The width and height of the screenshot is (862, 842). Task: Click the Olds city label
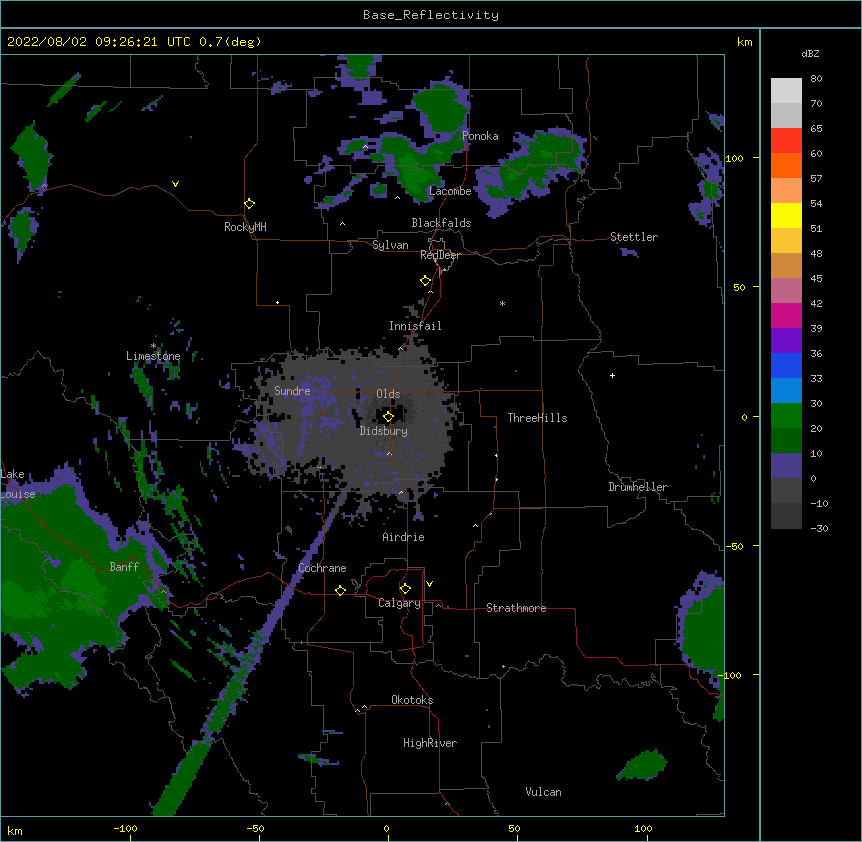tap(388, 394)
